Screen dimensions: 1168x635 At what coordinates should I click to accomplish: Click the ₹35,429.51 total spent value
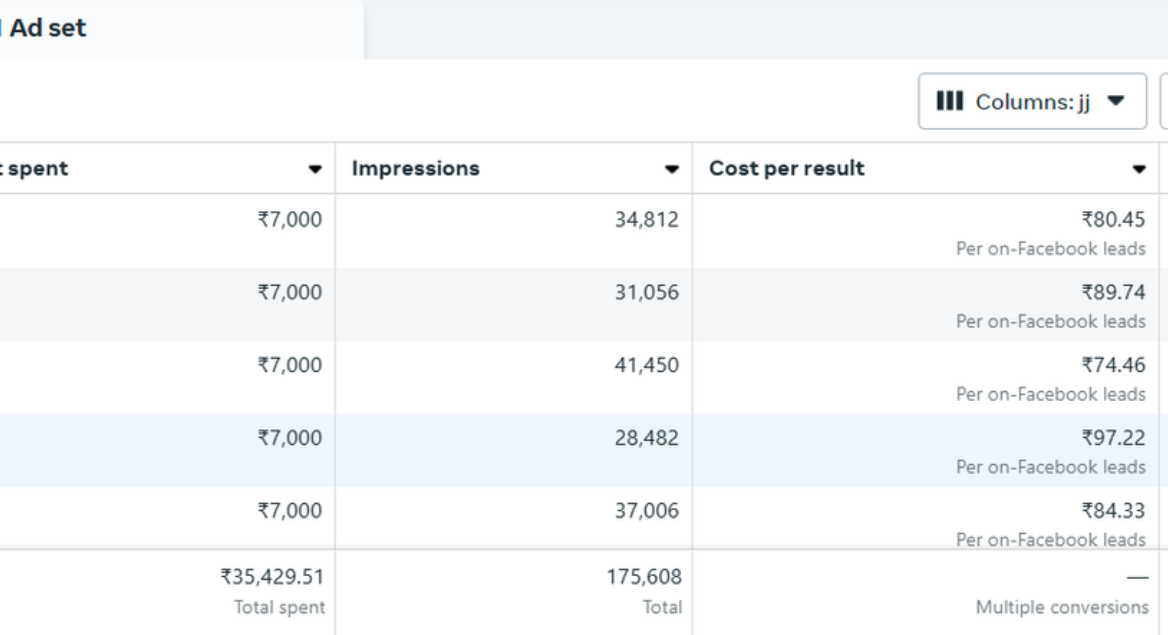click(273, 577)
